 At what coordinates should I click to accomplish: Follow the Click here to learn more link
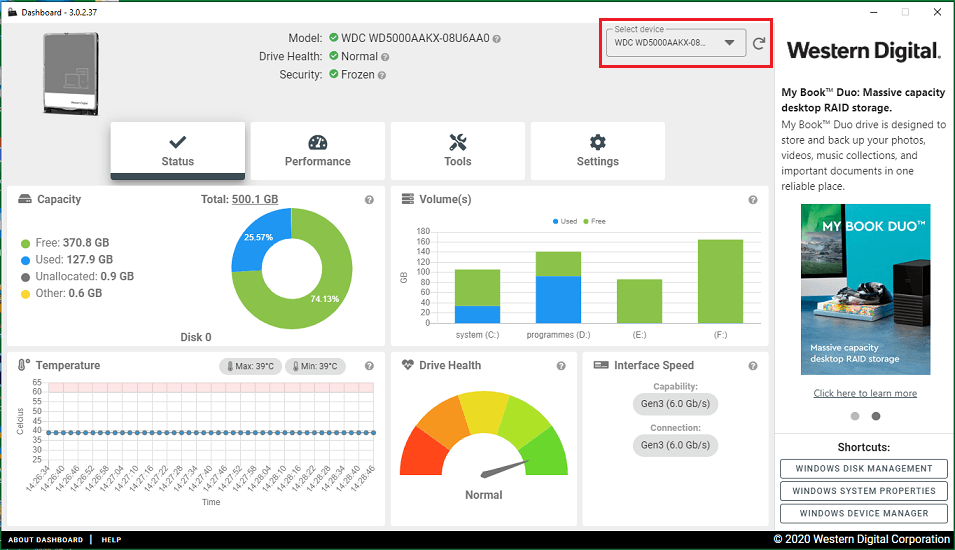pyautogui.click(x=865, y=393)
